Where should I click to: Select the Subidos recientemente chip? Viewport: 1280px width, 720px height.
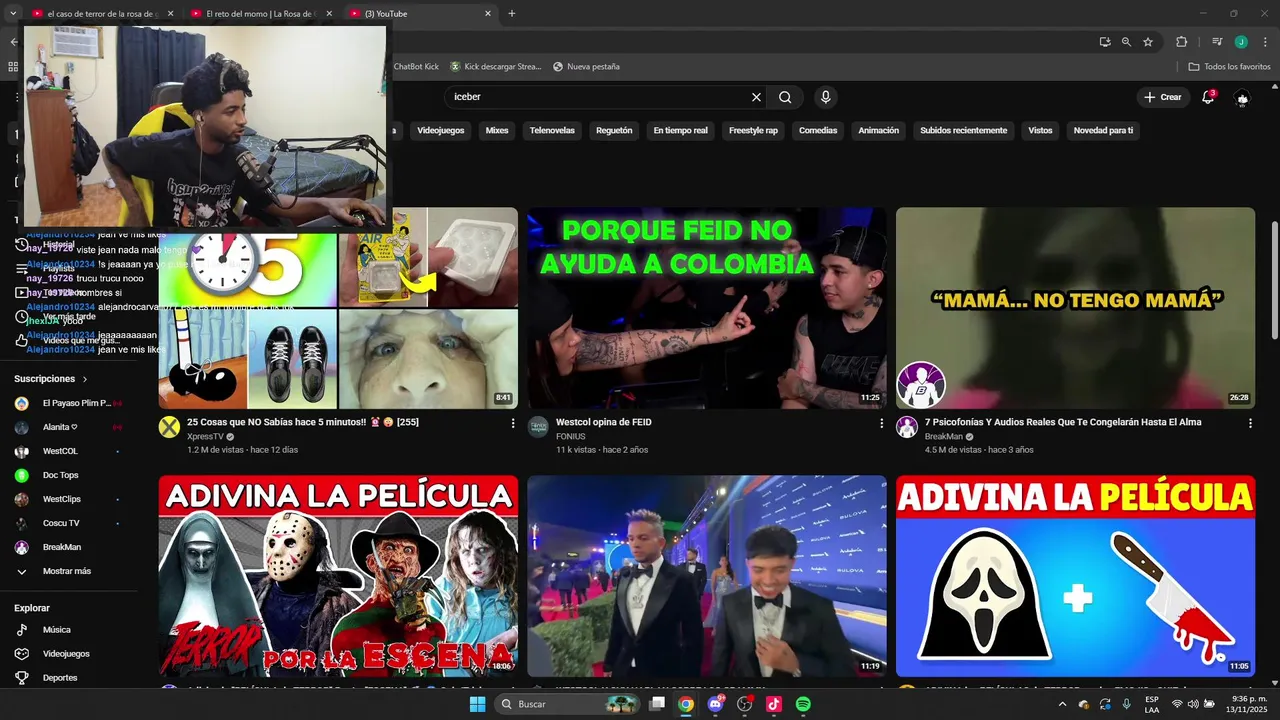(964, 130)
